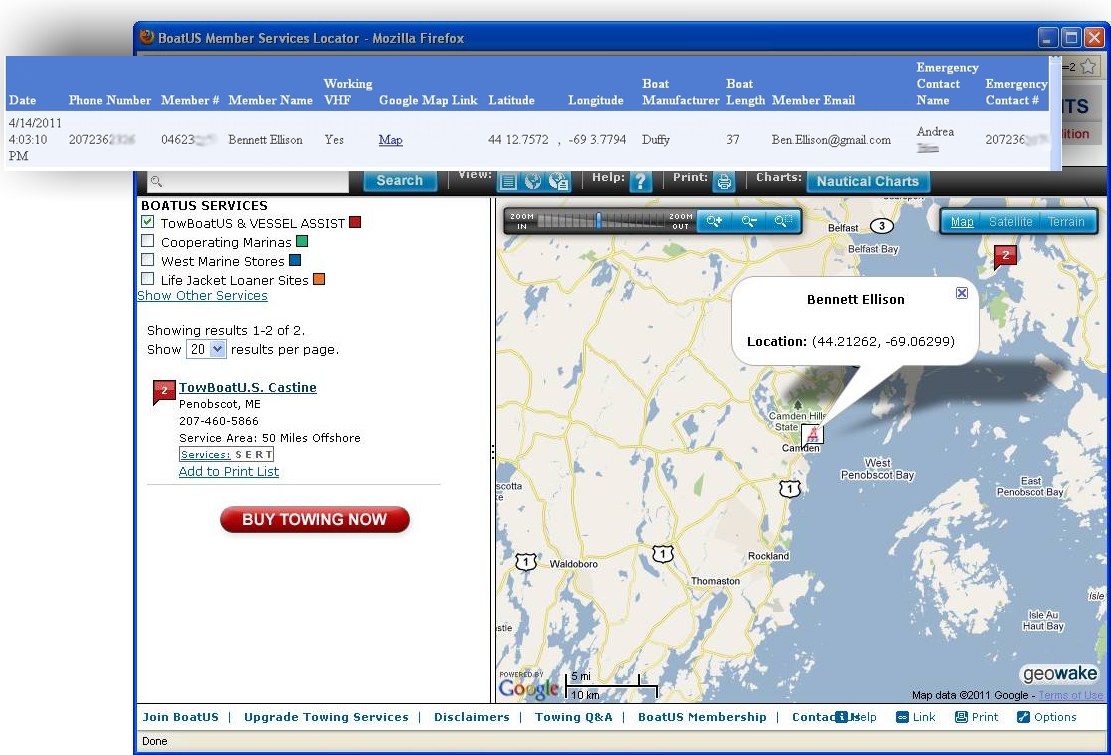Click the zoom out magnifier icon
The height and width of the screenshot is (755, 1111).
click(748, 222)
